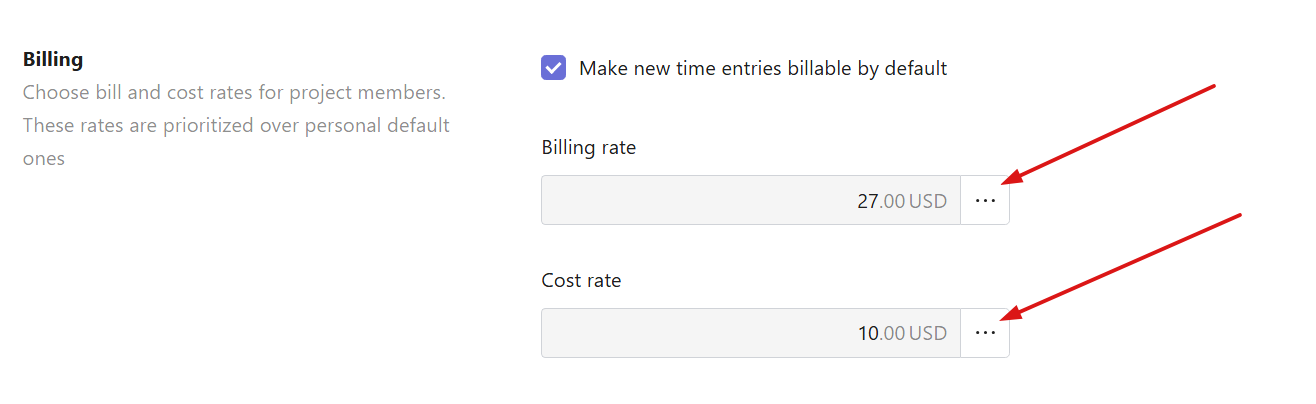Screen dimensions: 1316x404
Task: Open the Cost rate ellipsis options
Action: click(x=985, y=333)
